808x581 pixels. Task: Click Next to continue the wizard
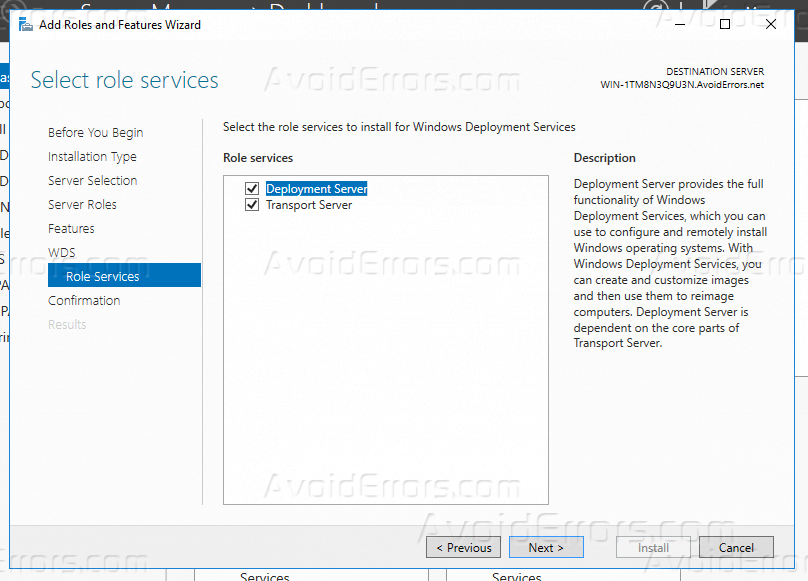(x=546, y=548)
